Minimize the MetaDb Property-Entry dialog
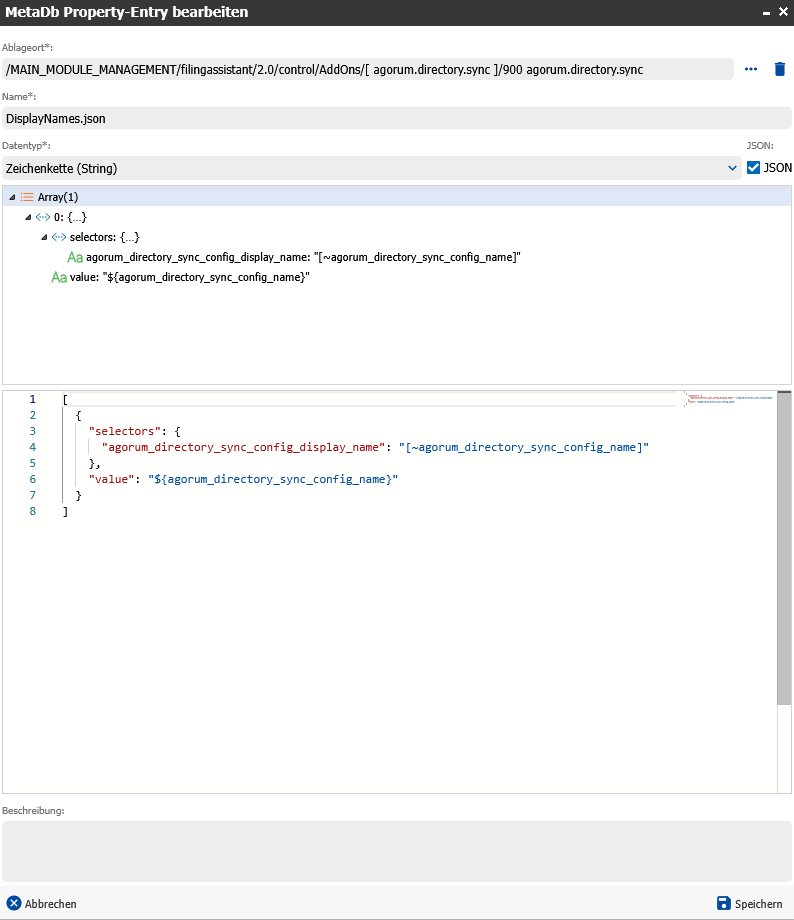Screen dimensions: 794x920 pos(766,12)
